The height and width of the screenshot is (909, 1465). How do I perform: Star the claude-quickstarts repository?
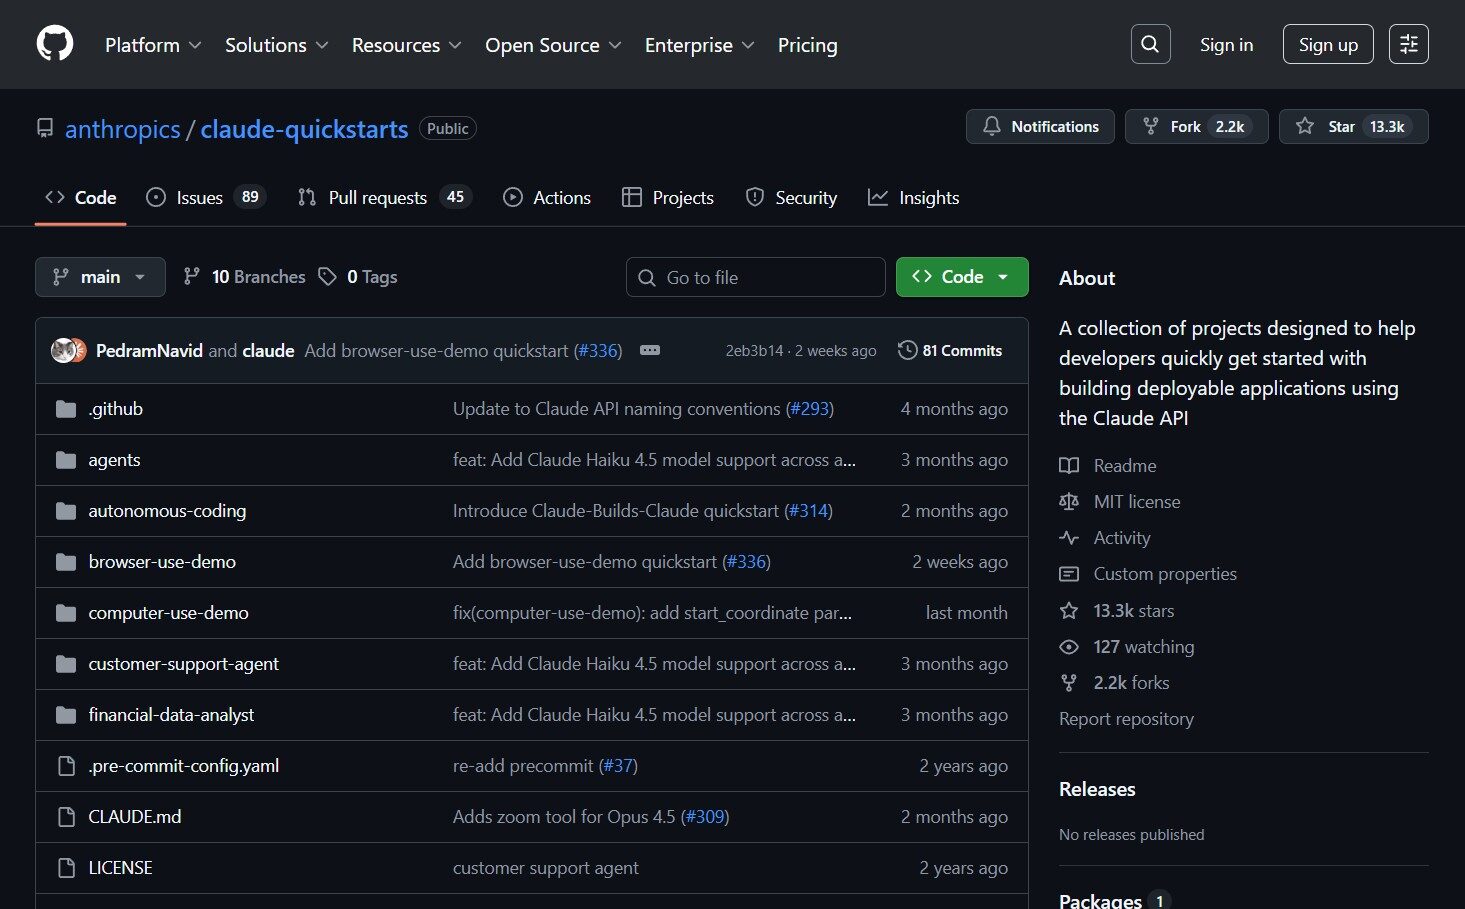(x=1353, y=127)
